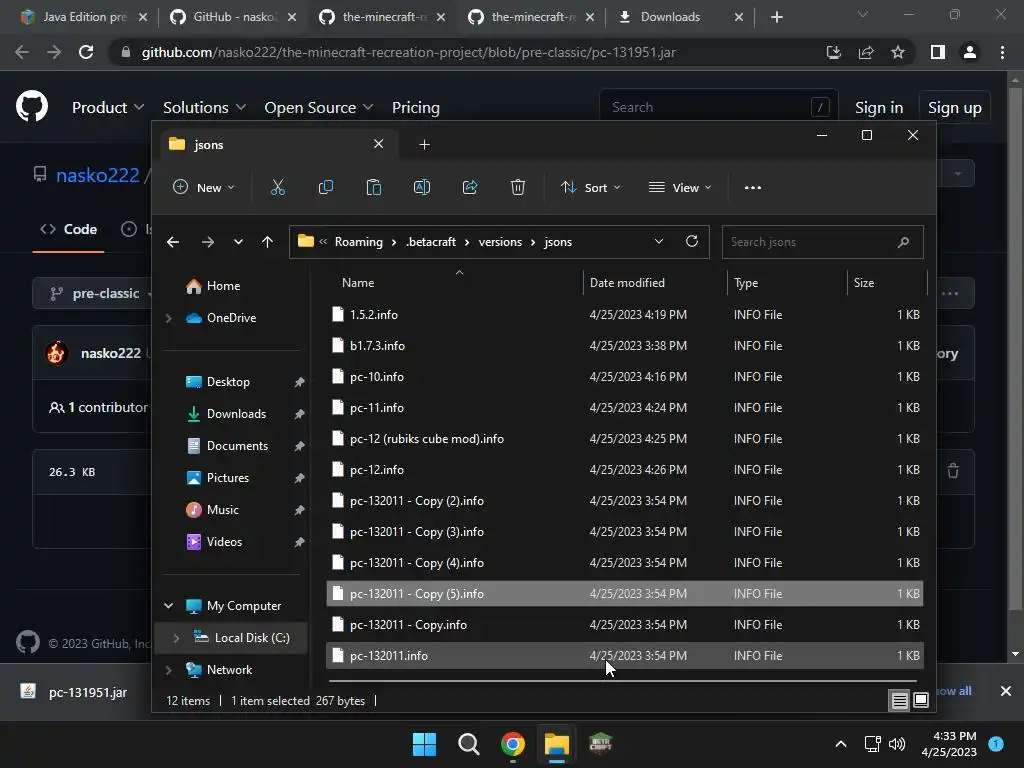The width and height of the screenshot is (1024, 768).
Task: Sort by Date modified column header
Action: pyautogui.click(x=627, y=283)
